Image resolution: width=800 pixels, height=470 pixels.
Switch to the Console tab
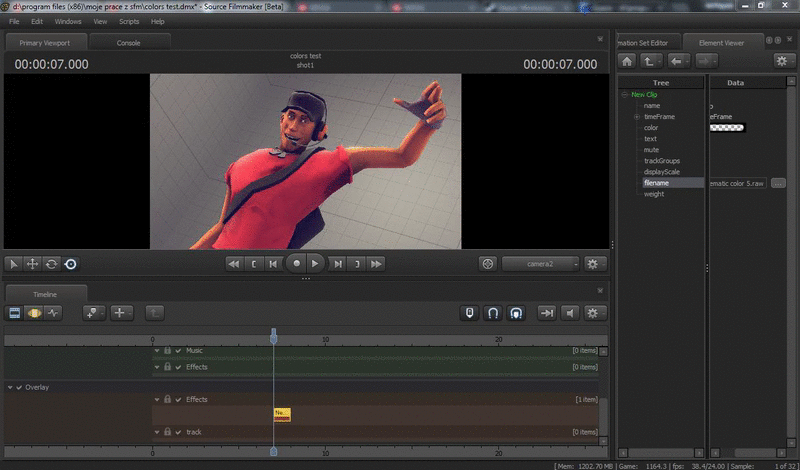tap(129, 43)
